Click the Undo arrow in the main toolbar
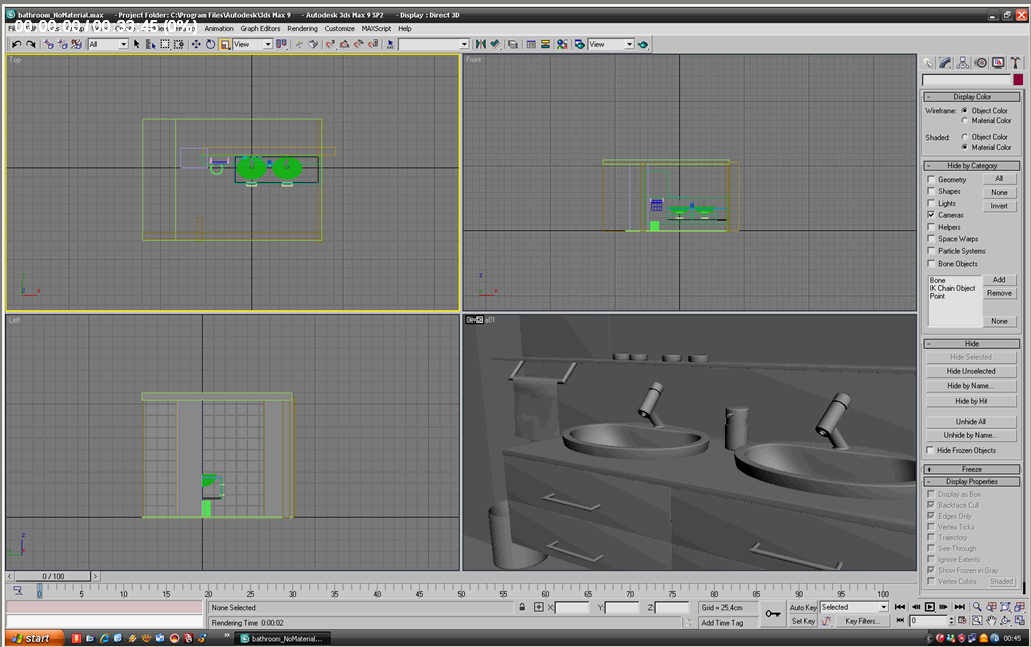The image size is (1031, 647). pos(17,44)
